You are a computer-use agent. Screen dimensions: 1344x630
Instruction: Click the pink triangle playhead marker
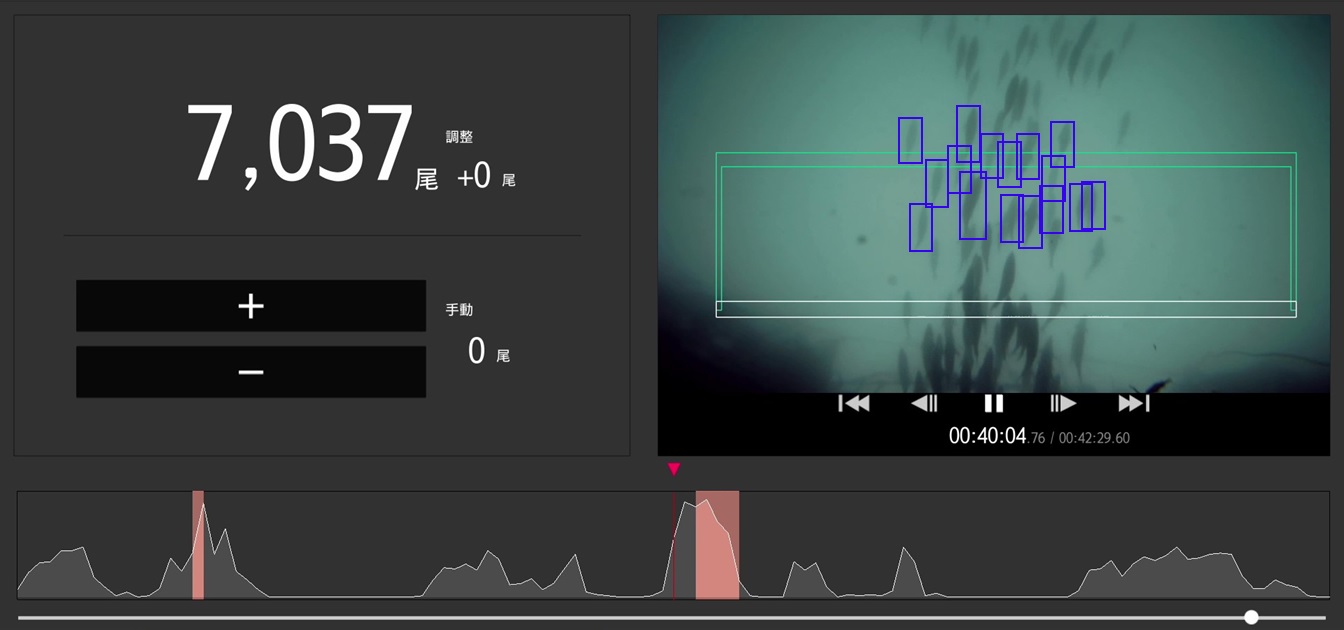tap(674, 469)
